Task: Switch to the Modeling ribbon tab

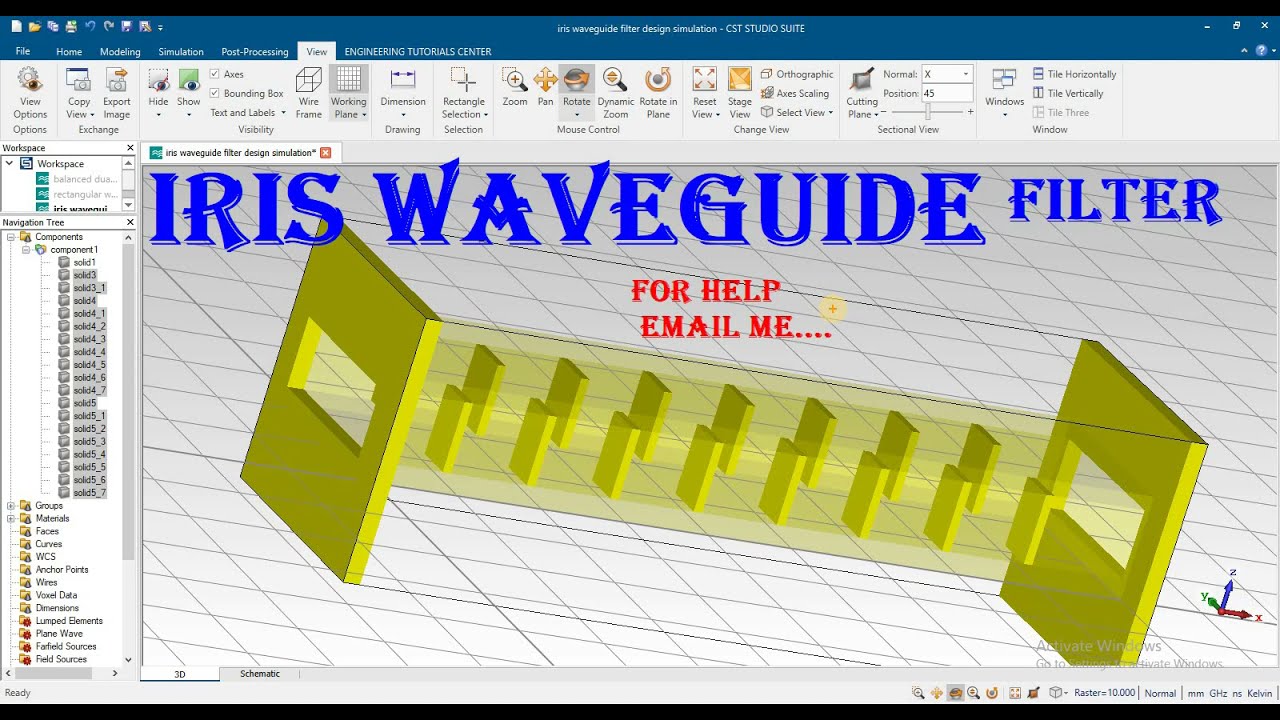Action: tap(120, 51)
